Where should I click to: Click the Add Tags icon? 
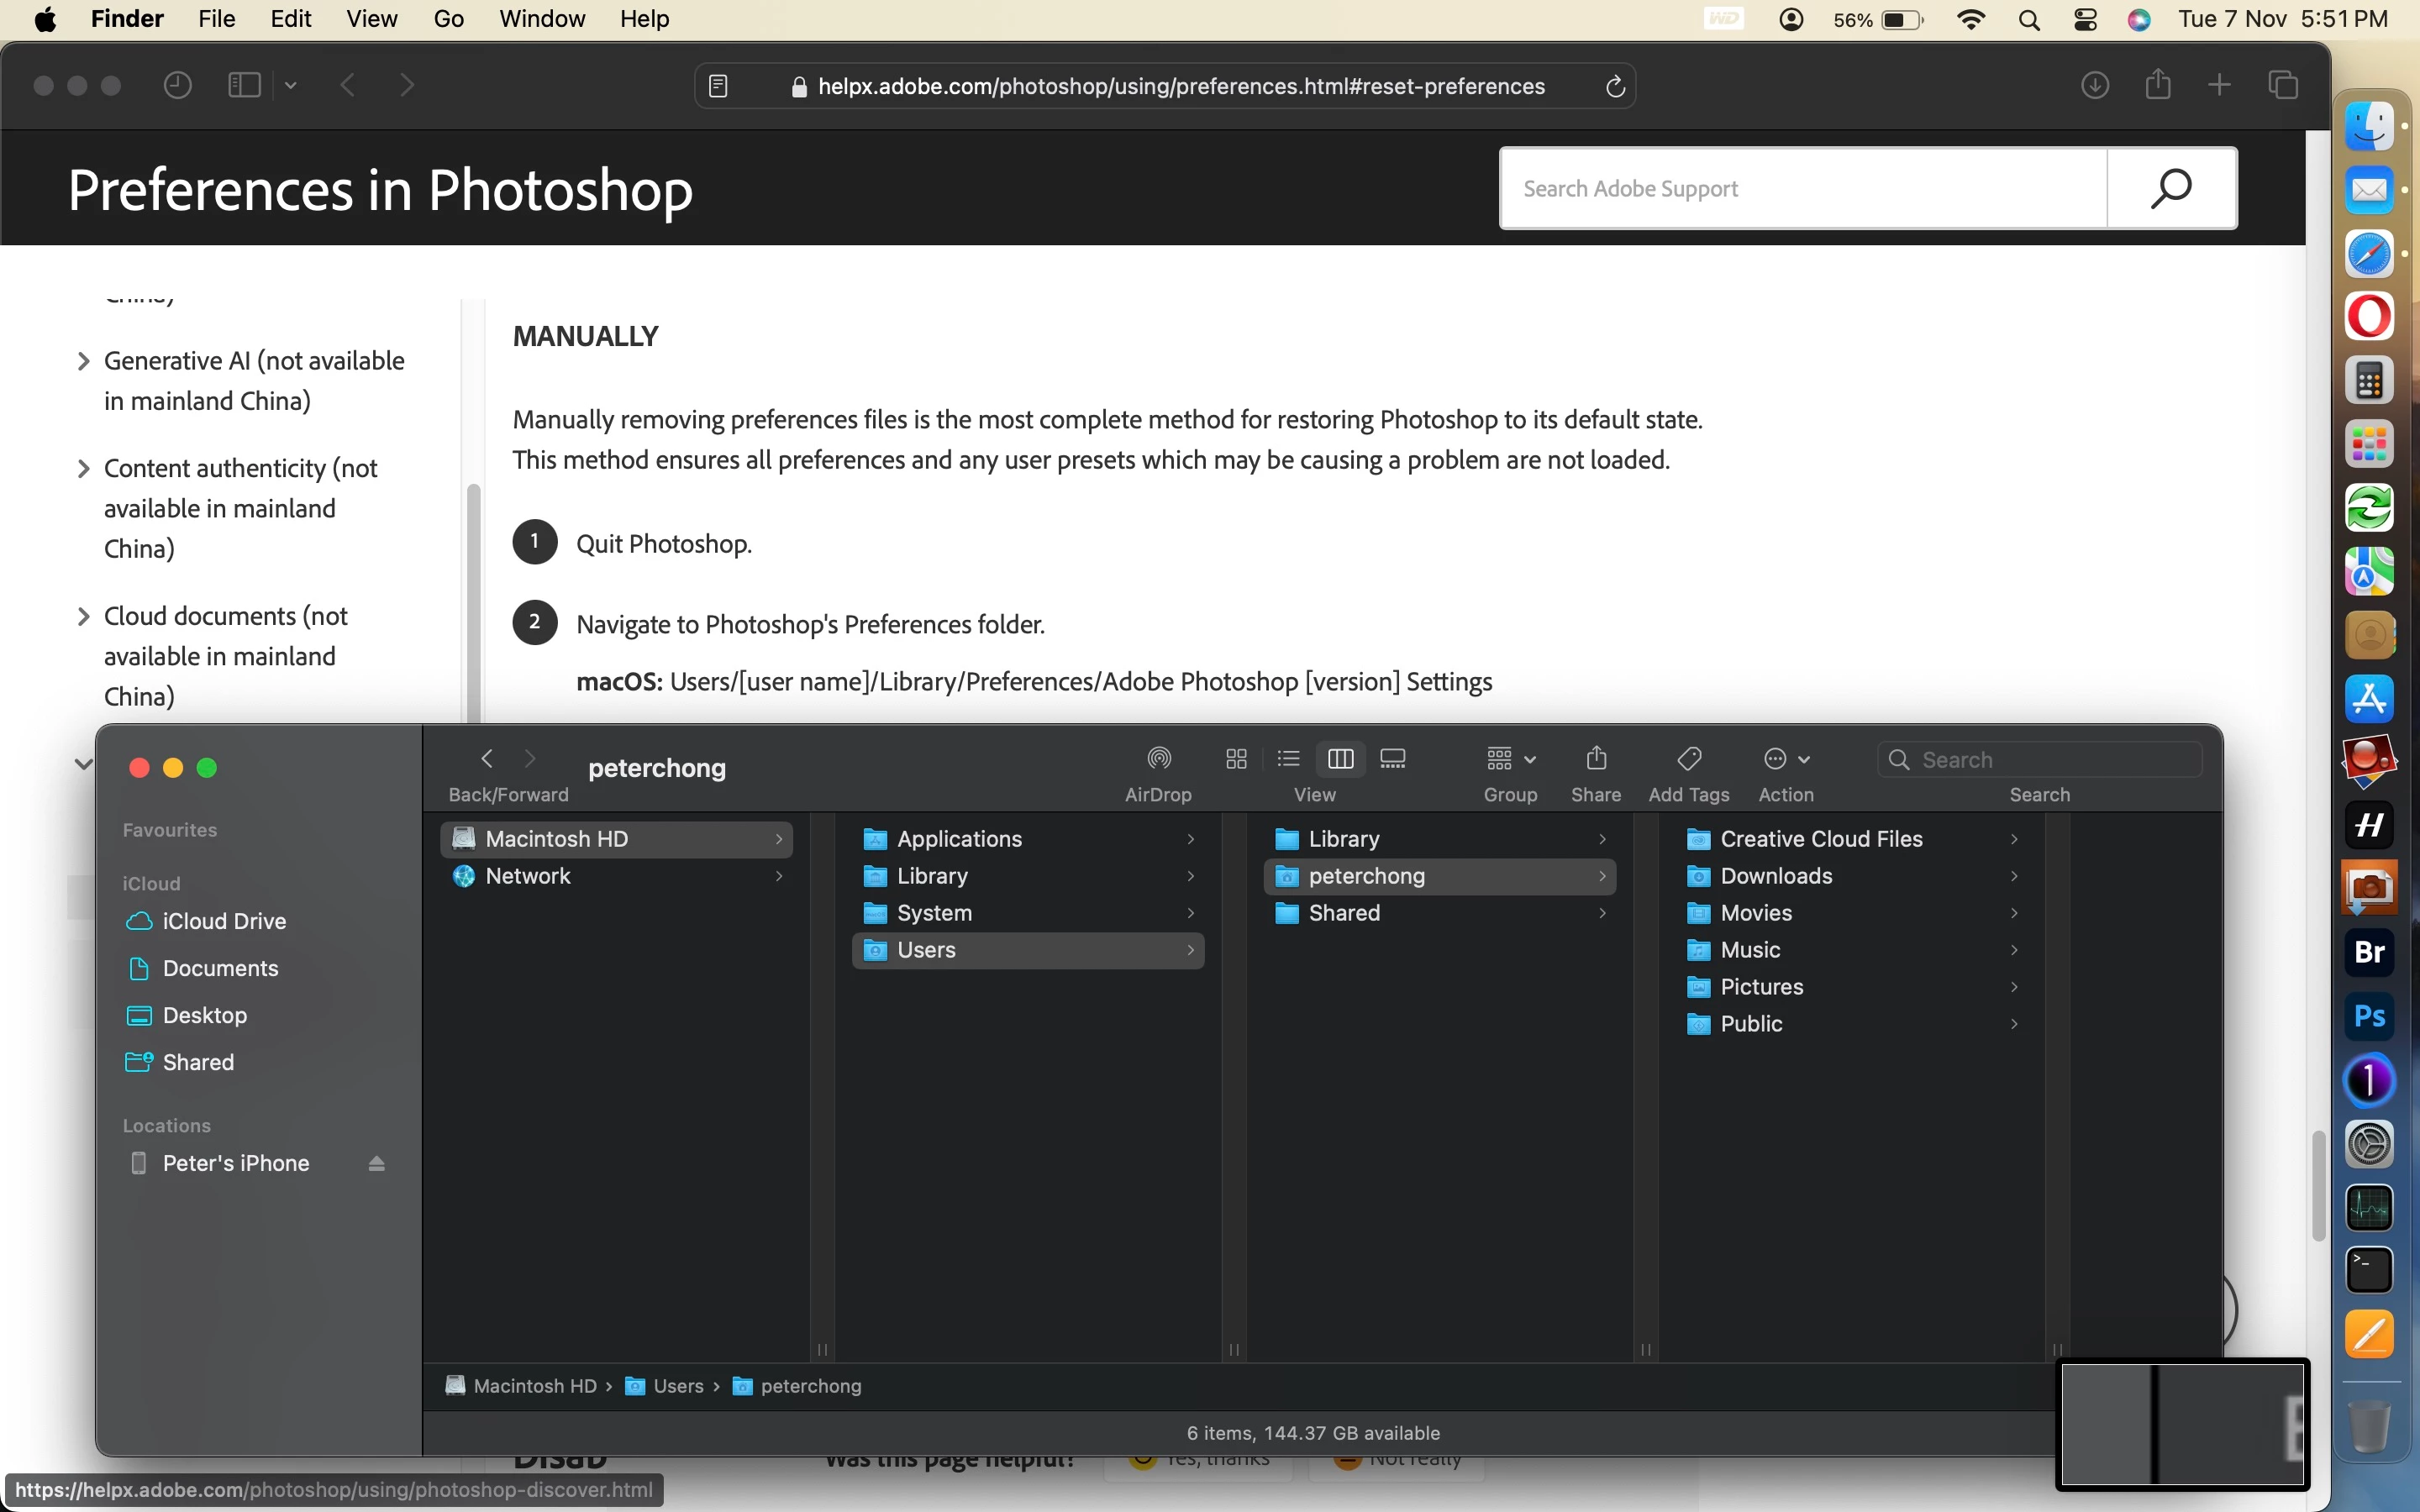[x=1688, y=759]
